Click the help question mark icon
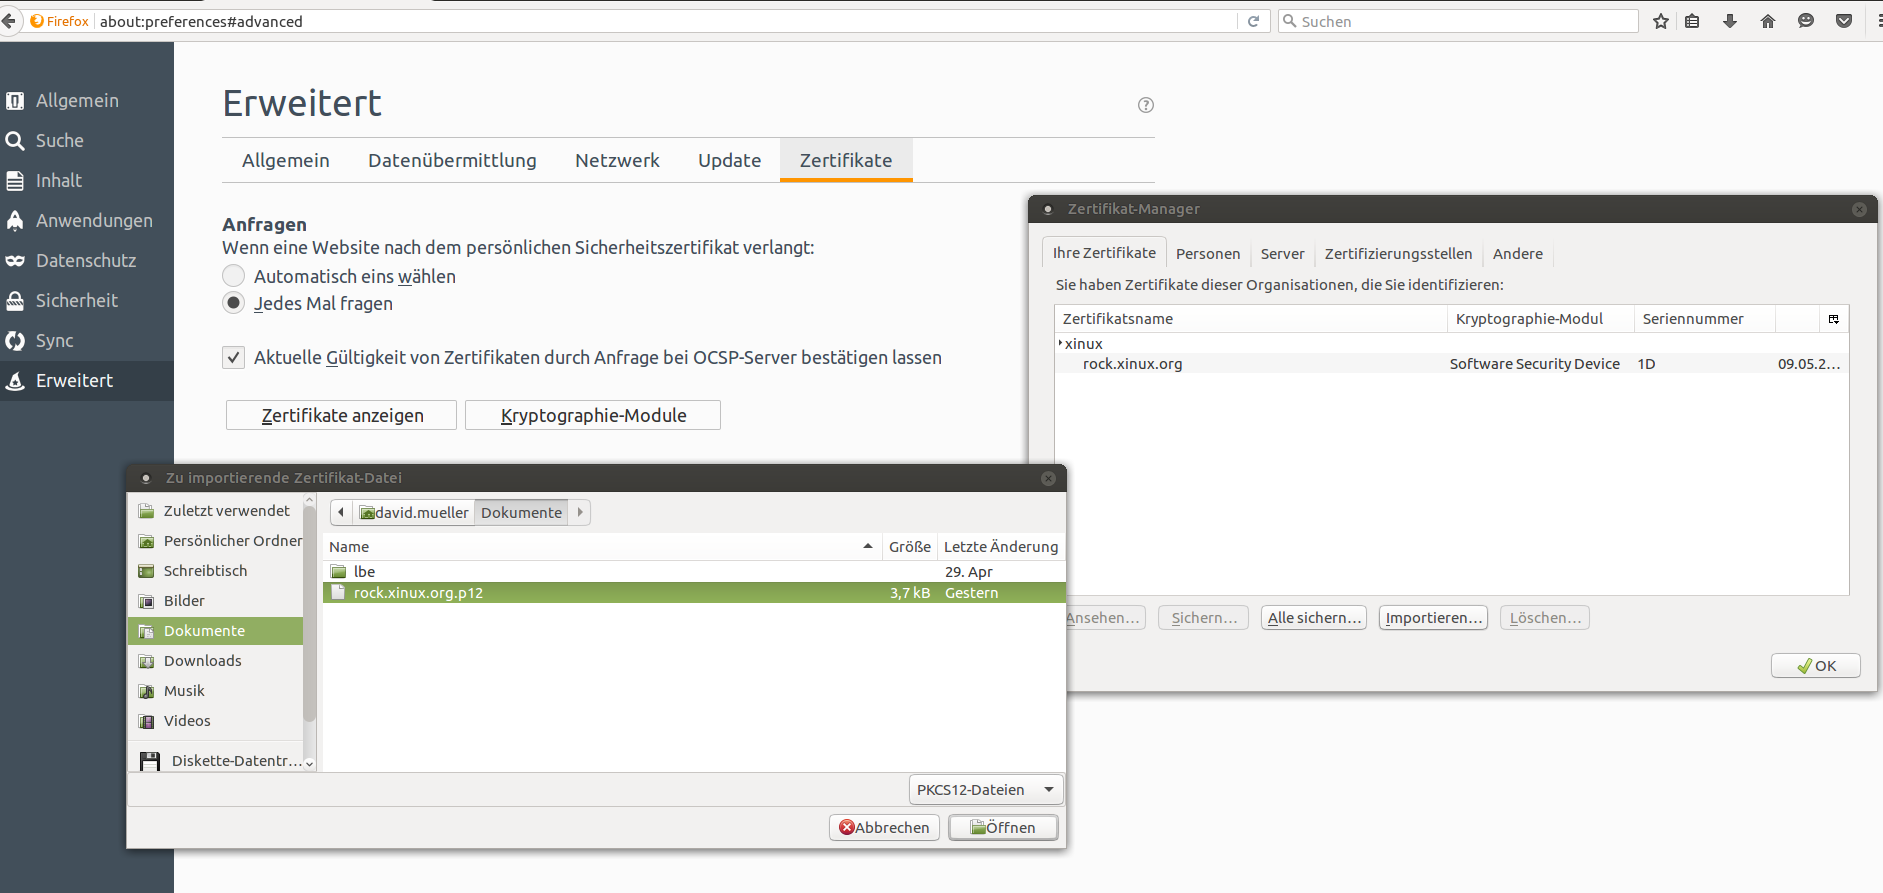 1146,105
